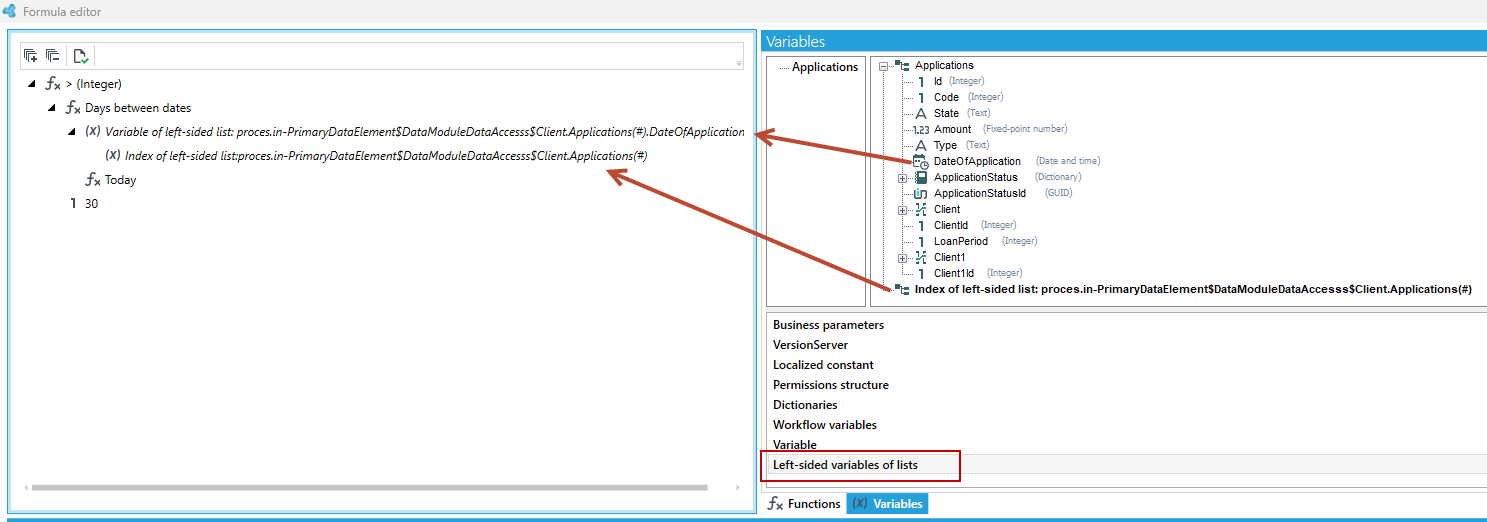This screenshot has height=522, width=1487.
Task: Click relation icon beside Client1
Action: (x=921, y=258)
